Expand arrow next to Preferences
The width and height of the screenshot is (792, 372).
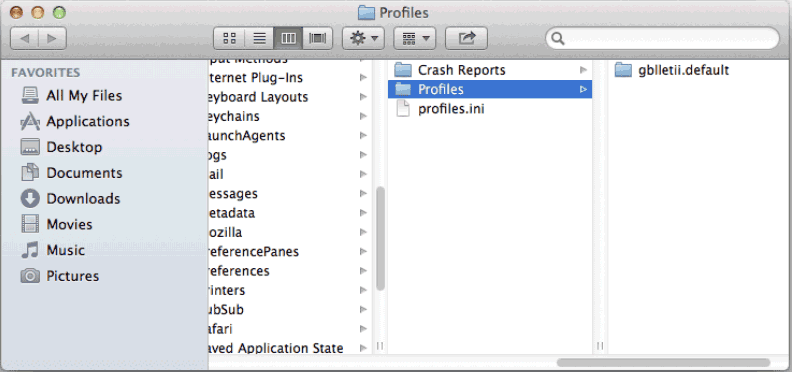point(363,271)
